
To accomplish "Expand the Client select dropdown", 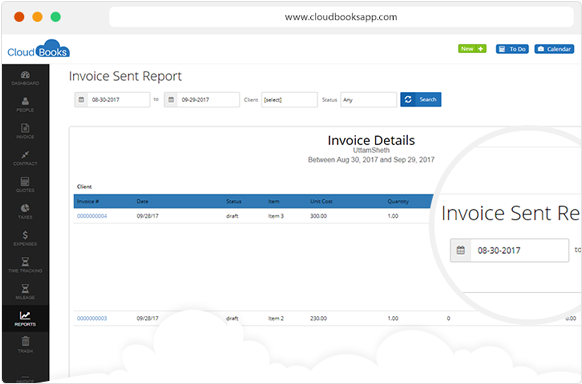I will pyautogui.click(x=290, y=99).
